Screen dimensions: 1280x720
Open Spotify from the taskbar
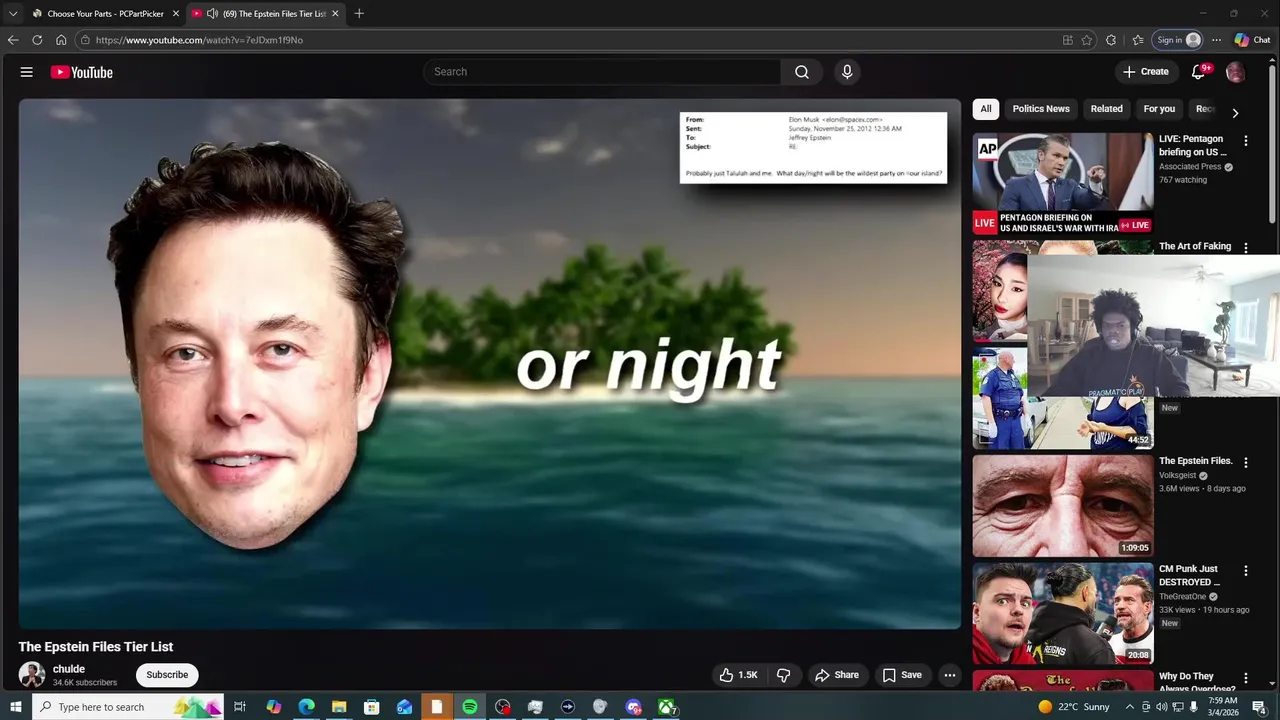coord(470,707)
